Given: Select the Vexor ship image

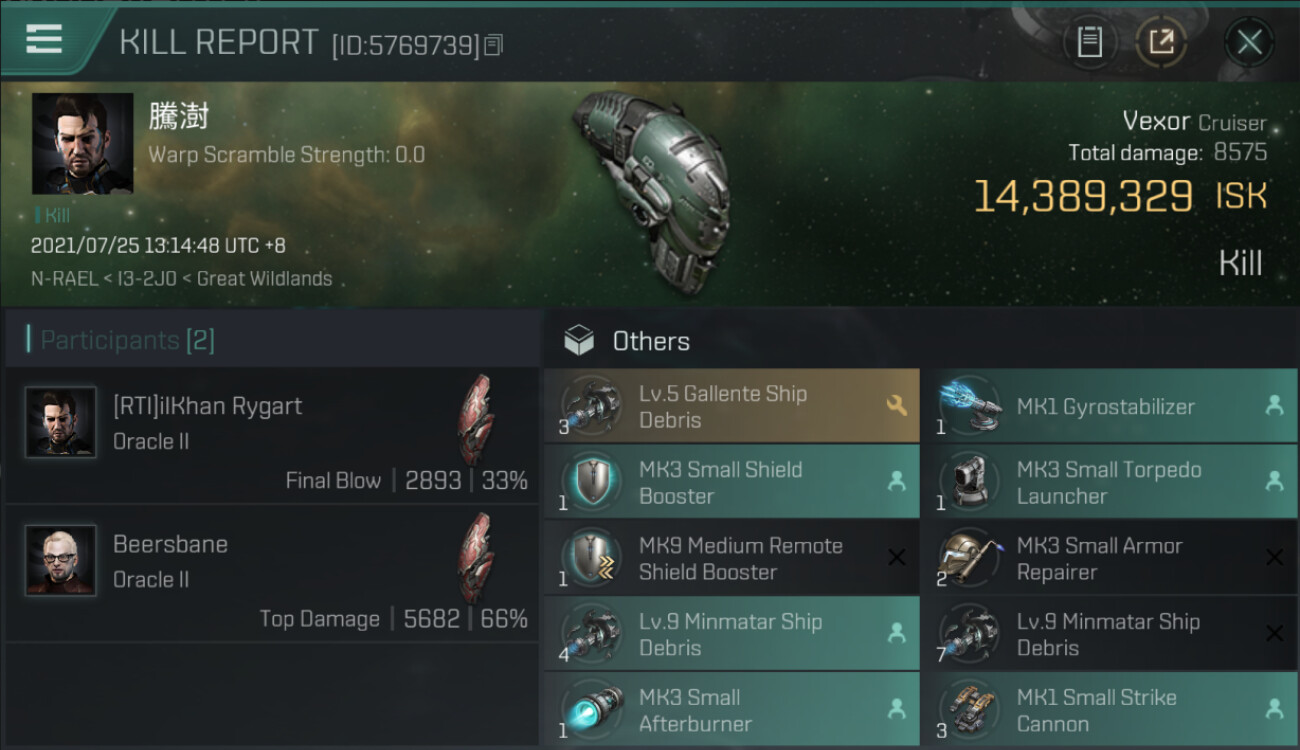Looking at the screenshot, I should 650,190.
